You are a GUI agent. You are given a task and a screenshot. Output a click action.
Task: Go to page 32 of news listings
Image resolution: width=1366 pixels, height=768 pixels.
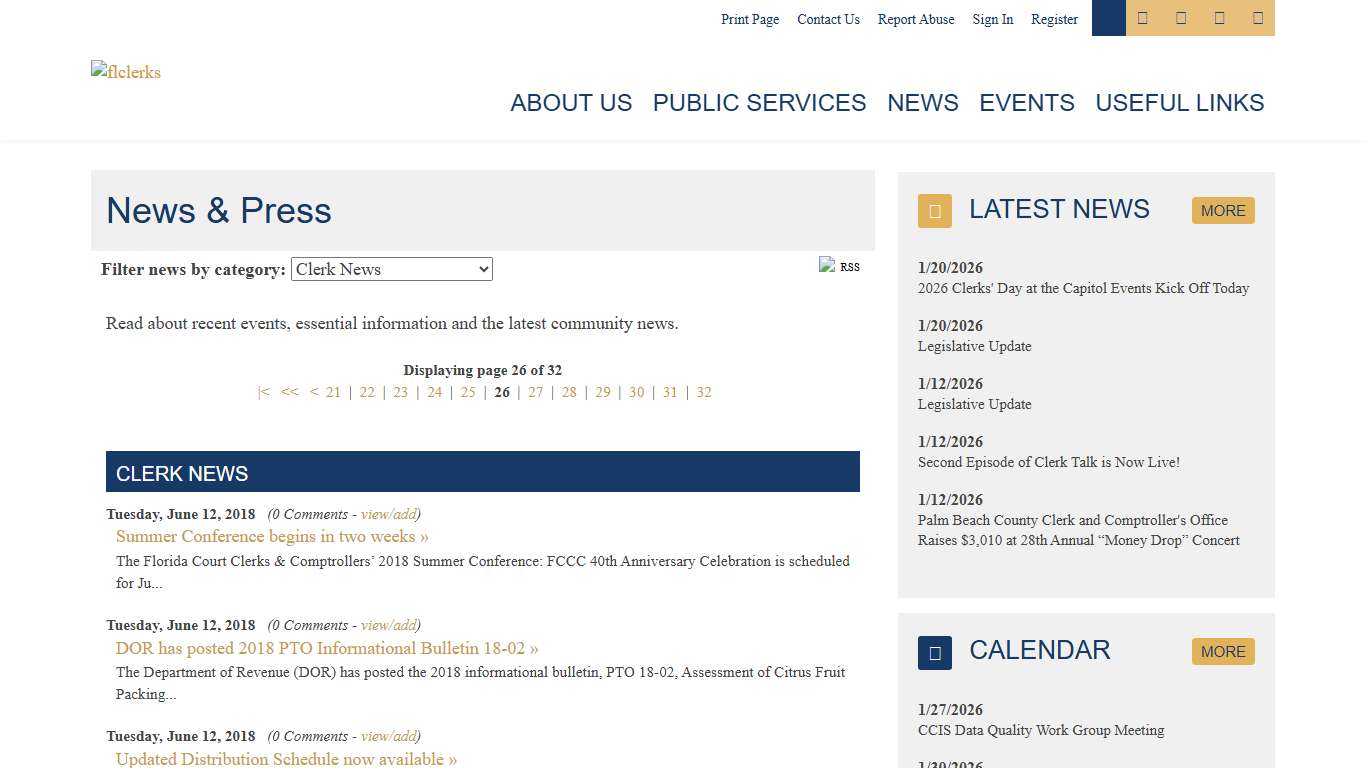[704, 392]
